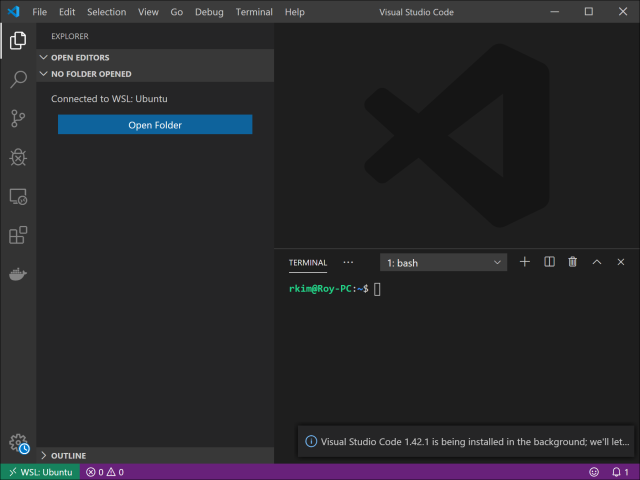
Task: Create a new terminal with plus icon
Action: tap(525, 262)
